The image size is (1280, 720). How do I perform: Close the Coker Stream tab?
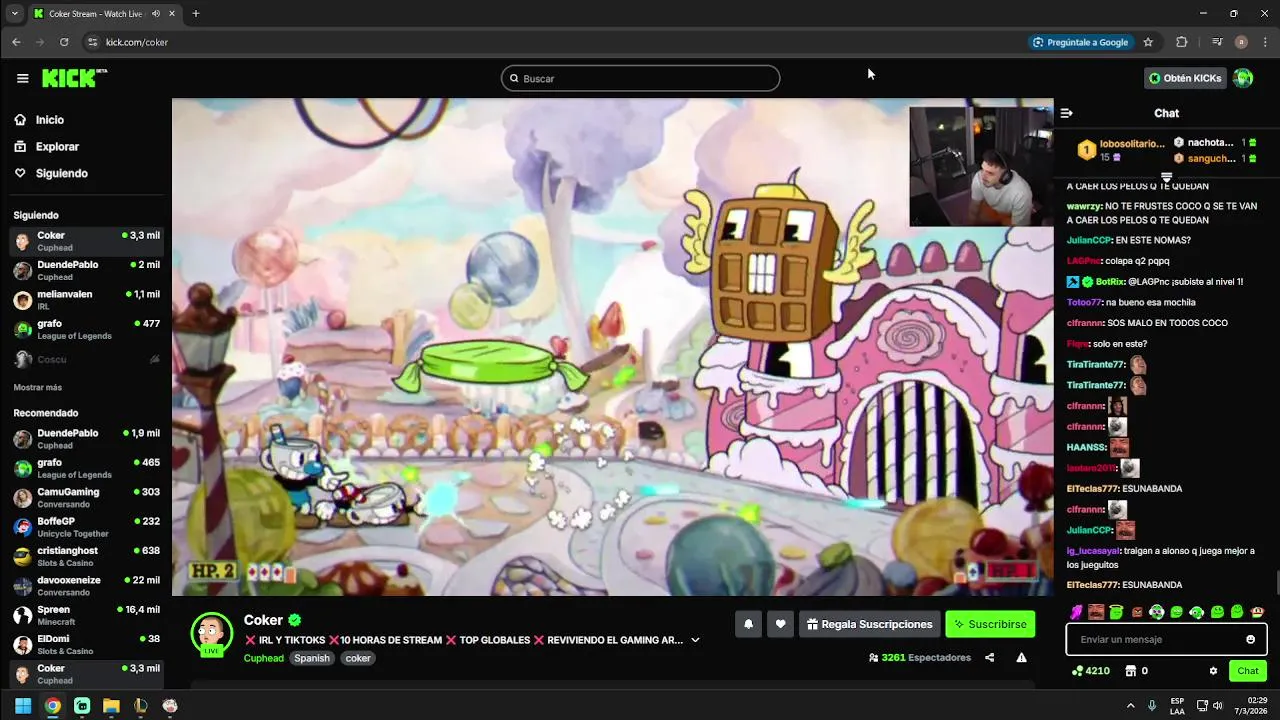pyautogui.click(x=171, y=14)
